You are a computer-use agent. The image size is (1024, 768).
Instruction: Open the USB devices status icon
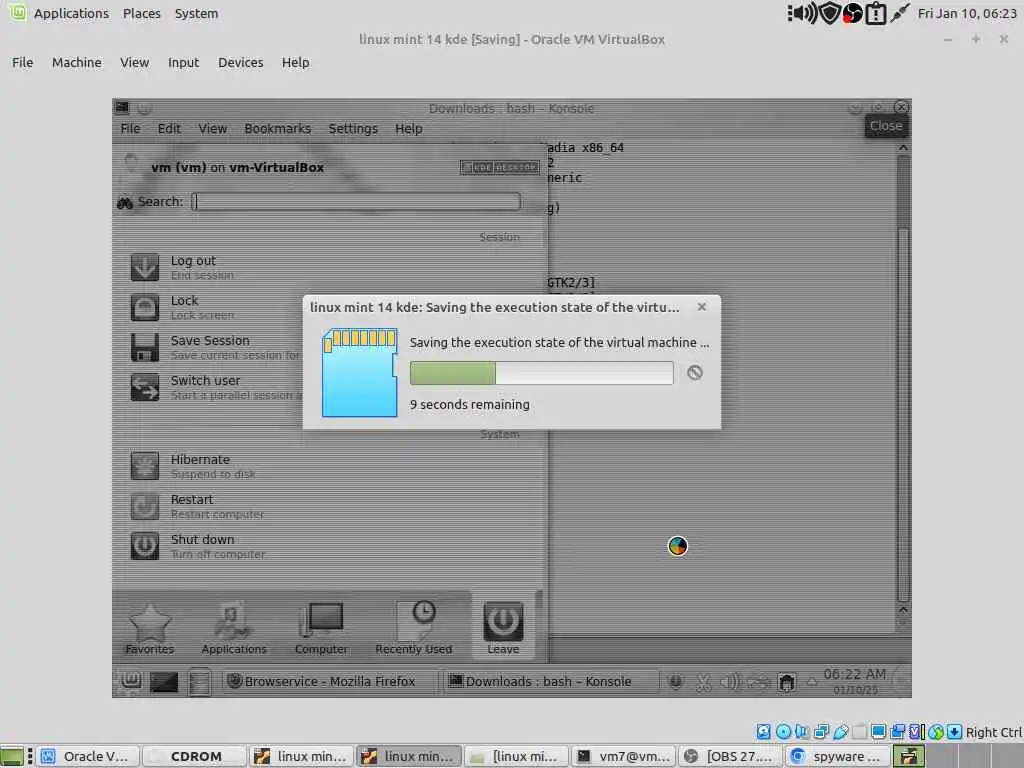click(840, 732)
